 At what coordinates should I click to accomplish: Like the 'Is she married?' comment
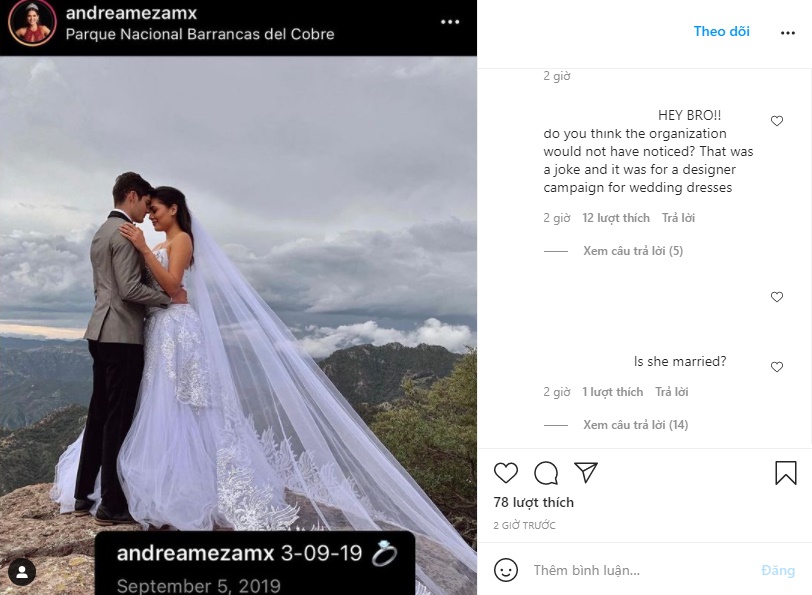tap(777, 367)
